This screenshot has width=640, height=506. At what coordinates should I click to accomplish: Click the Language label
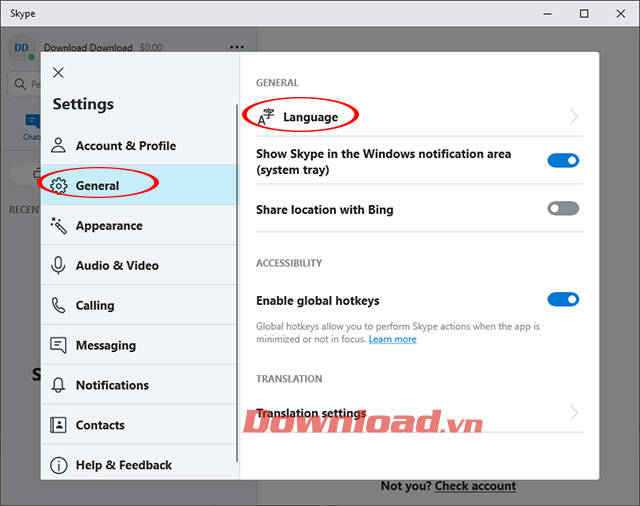pyautogui.click(x=311, y=117)
